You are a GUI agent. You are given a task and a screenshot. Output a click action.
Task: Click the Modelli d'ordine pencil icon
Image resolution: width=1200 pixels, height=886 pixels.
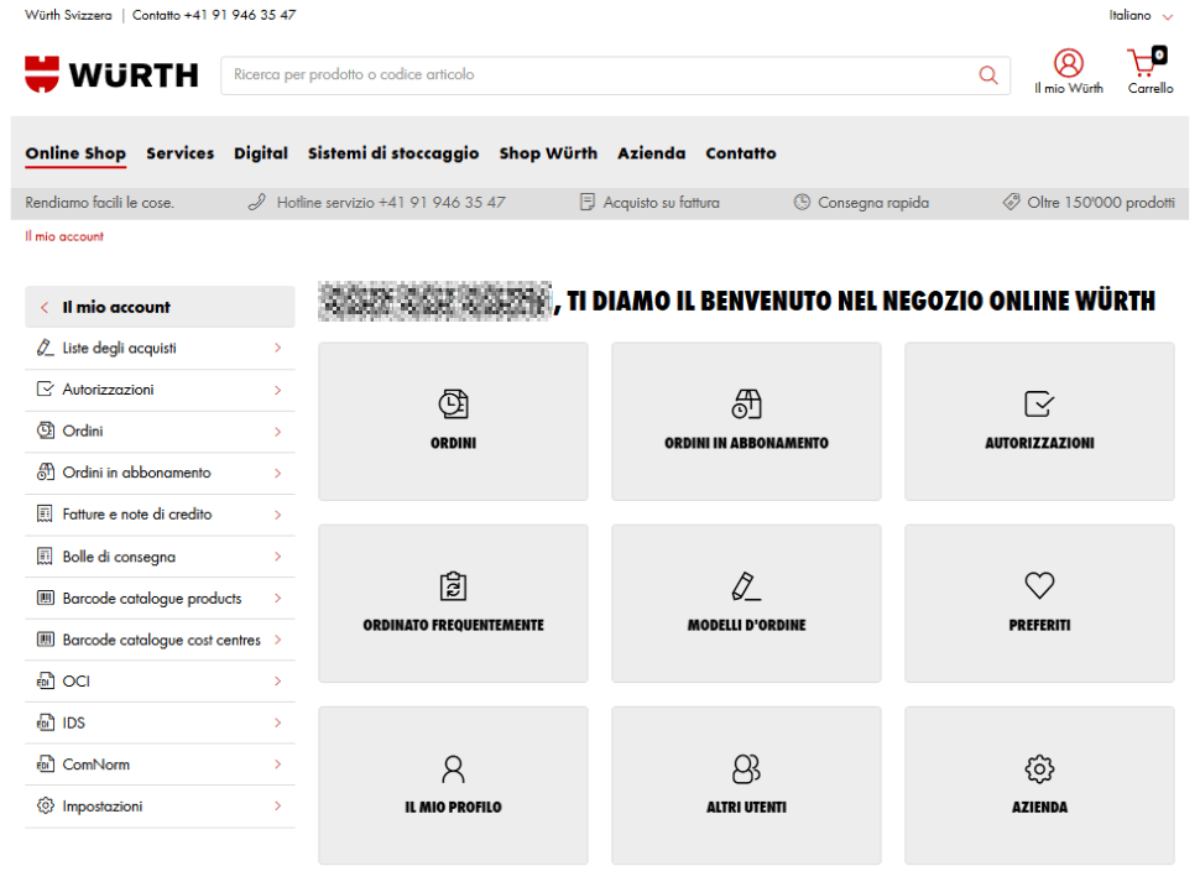[746, 585]
